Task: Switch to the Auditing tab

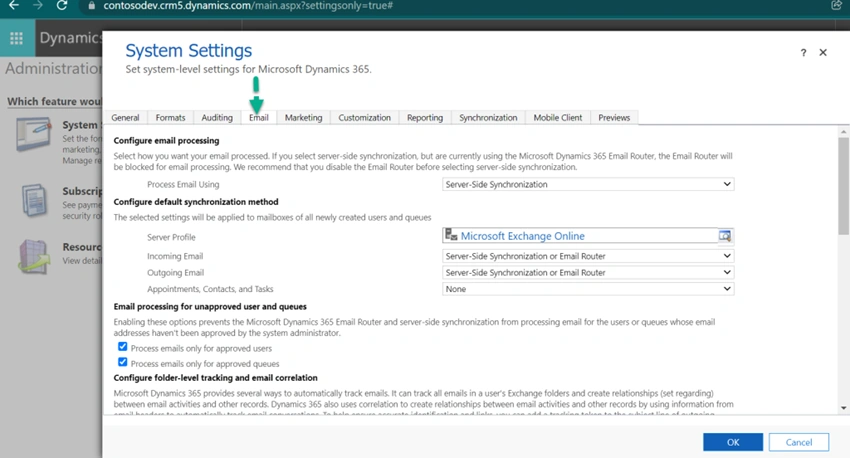Action: (217, 118)
